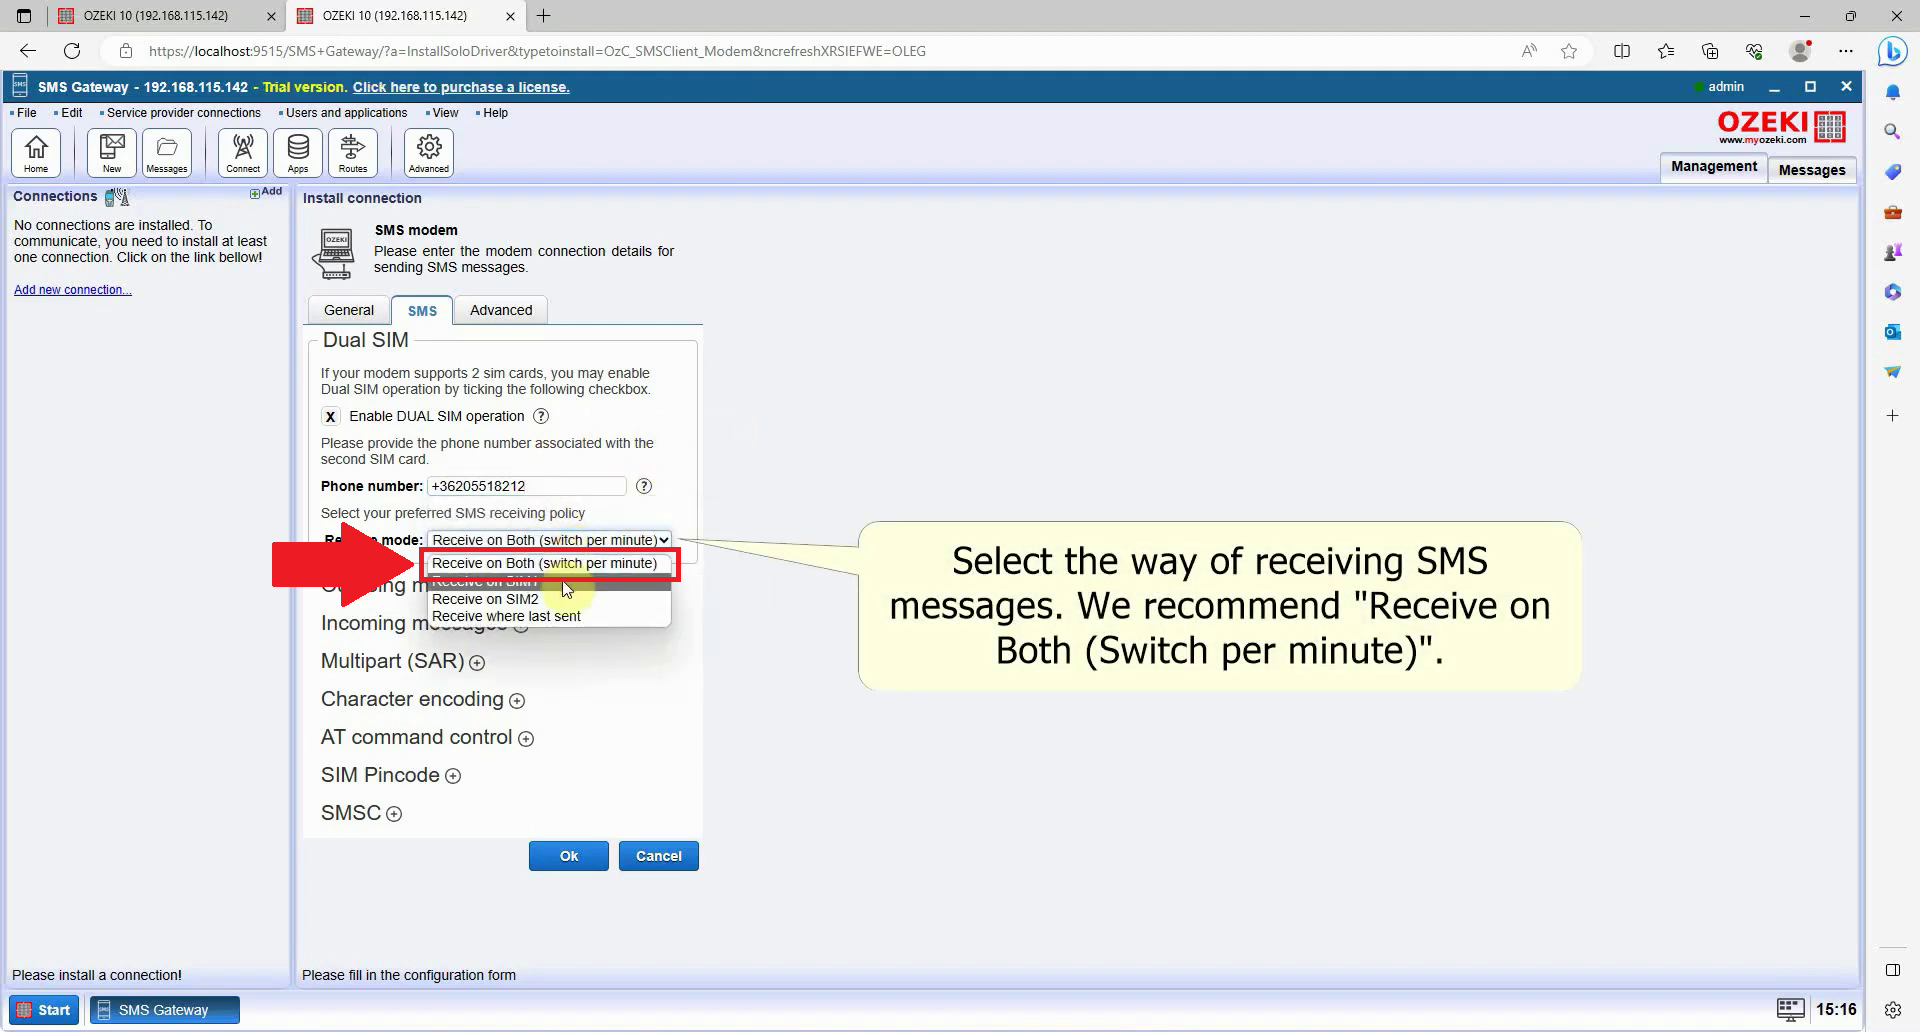Click the Add connection icon in Connections panel
Image resolution: width=1920 pixels, height=1032 pixels.
pyautogui.click(x=266, y=192)
